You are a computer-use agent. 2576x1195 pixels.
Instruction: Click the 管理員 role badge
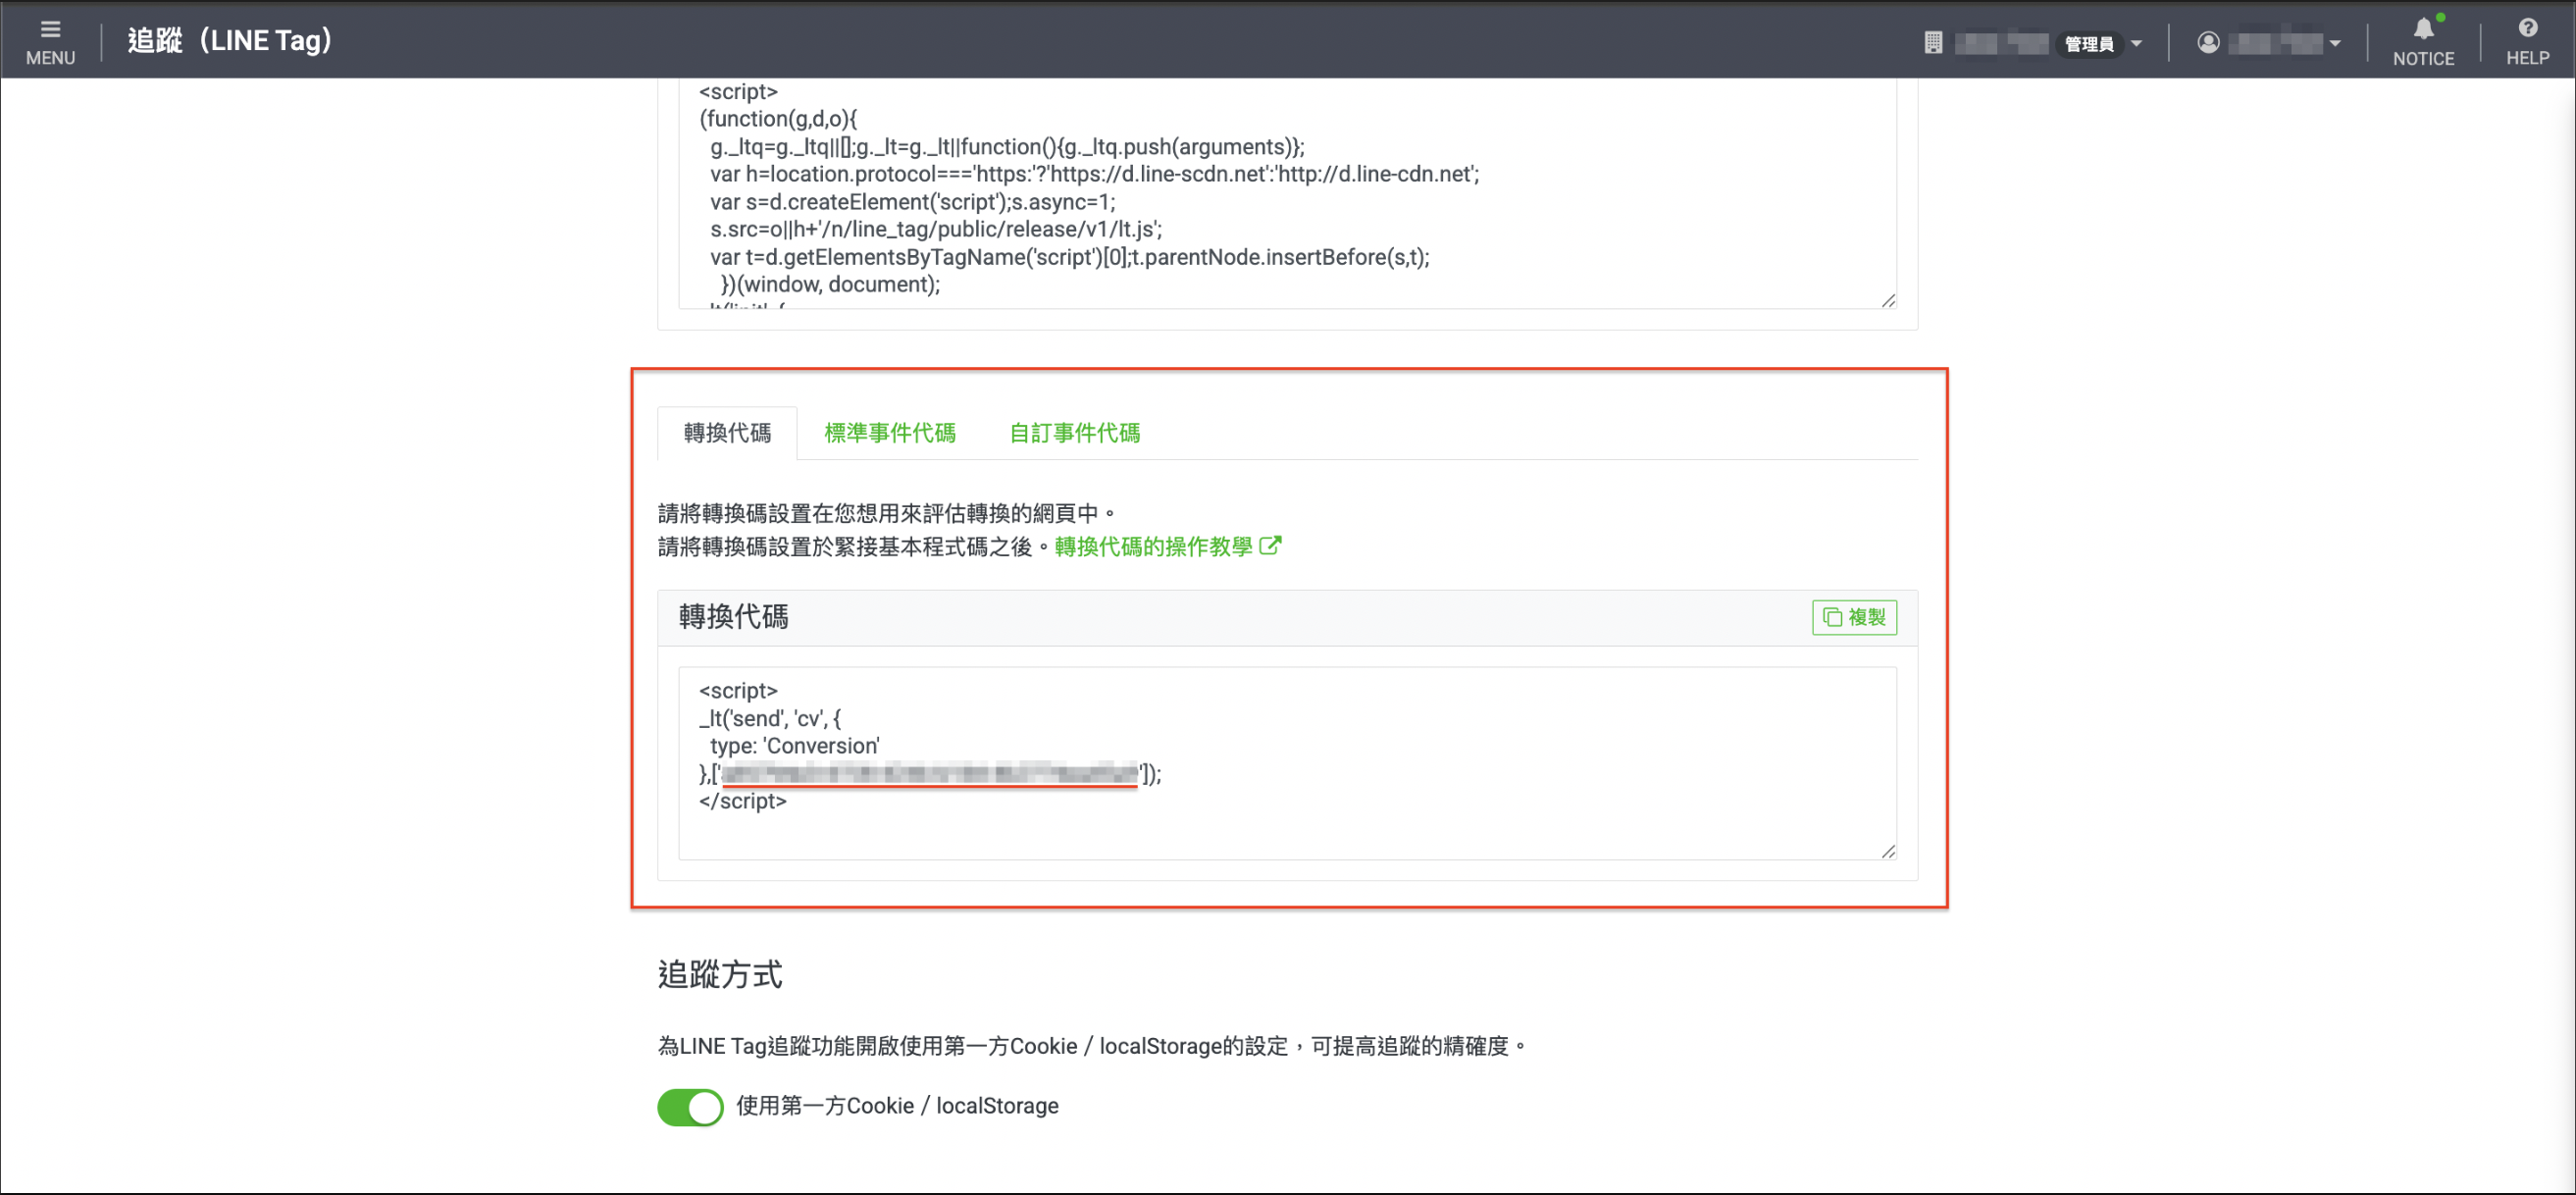(x=2088, y=43)
